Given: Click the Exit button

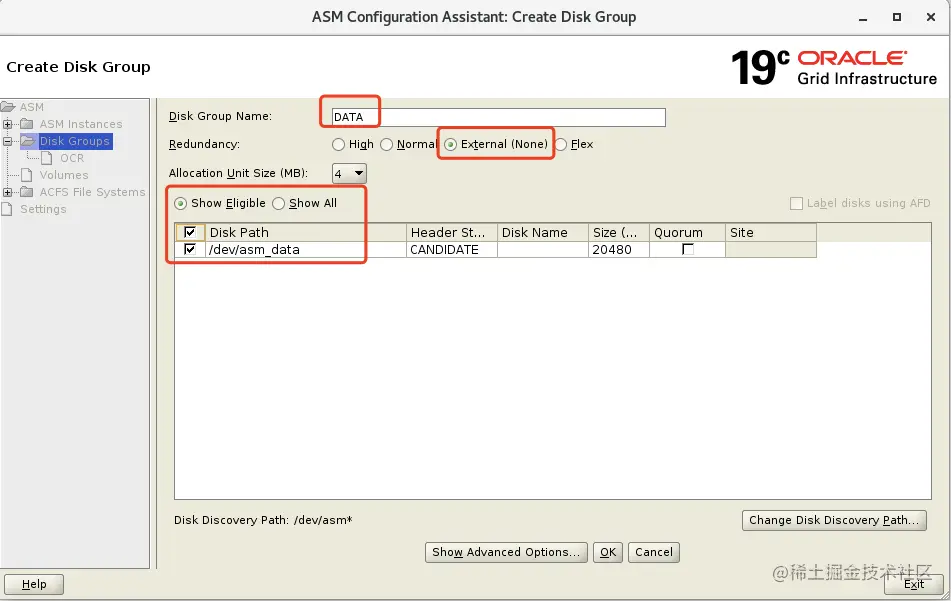Looking at the screenshot, I should coord(914,584).
